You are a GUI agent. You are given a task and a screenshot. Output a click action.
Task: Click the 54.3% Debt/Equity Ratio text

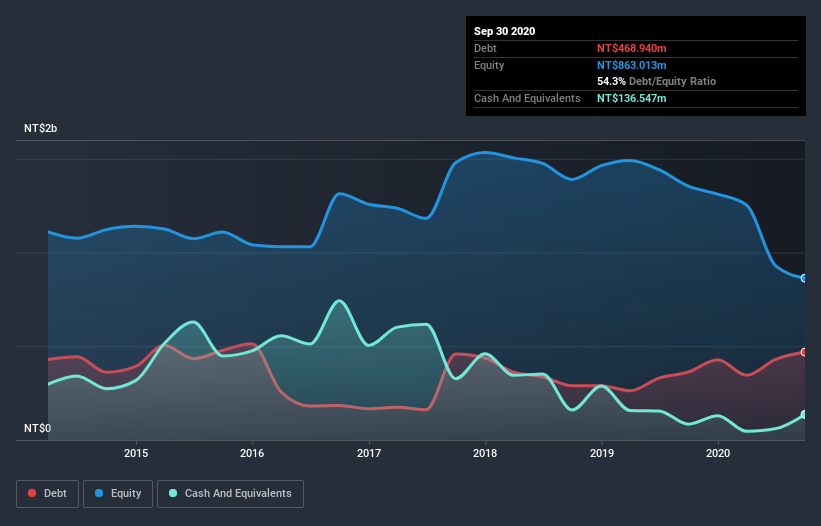657,81
